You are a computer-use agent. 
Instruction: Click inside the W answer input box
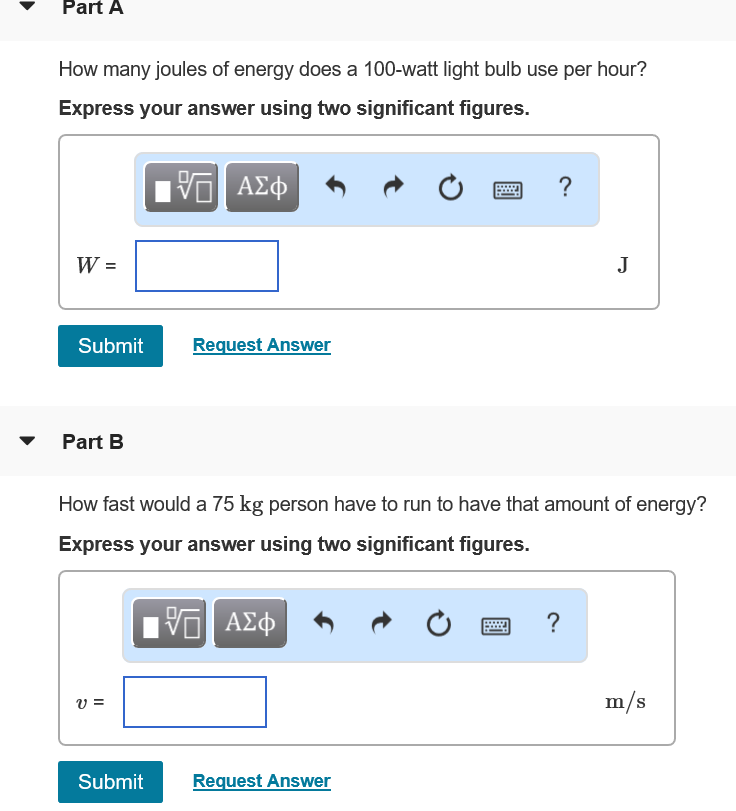[x=206, y=265]
